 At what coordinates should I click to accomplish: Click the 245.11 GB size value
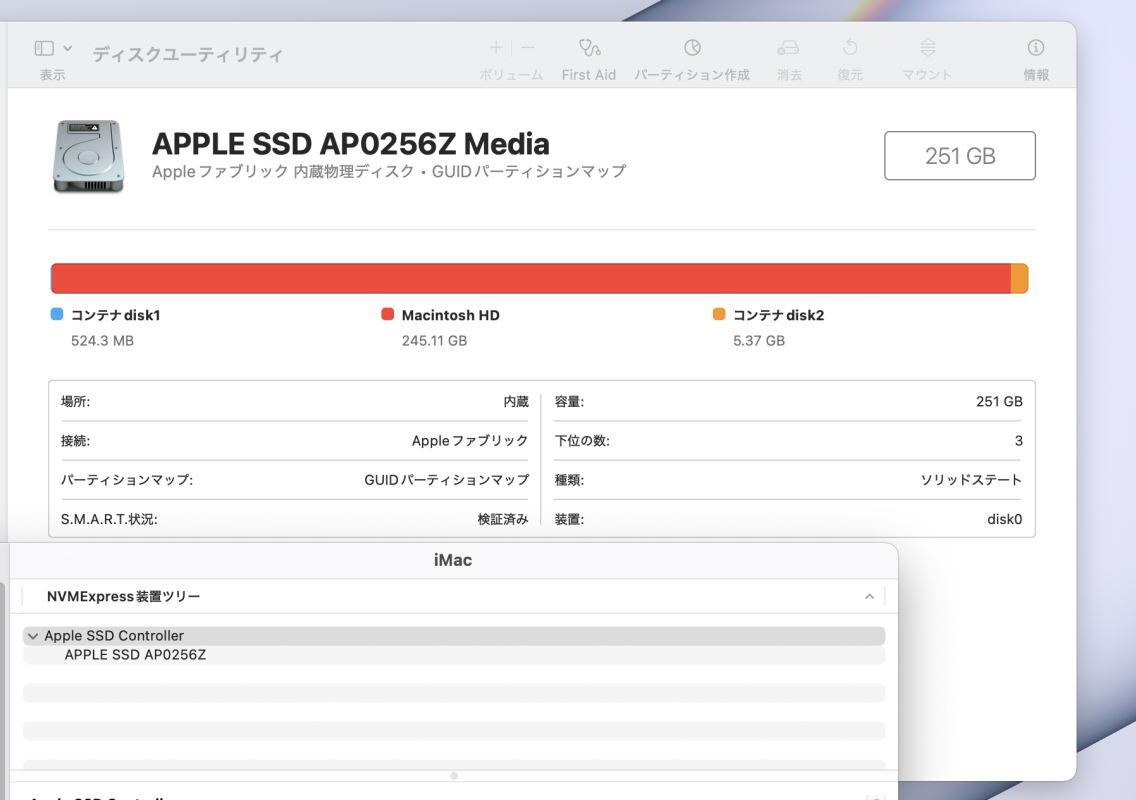(435, 341)
